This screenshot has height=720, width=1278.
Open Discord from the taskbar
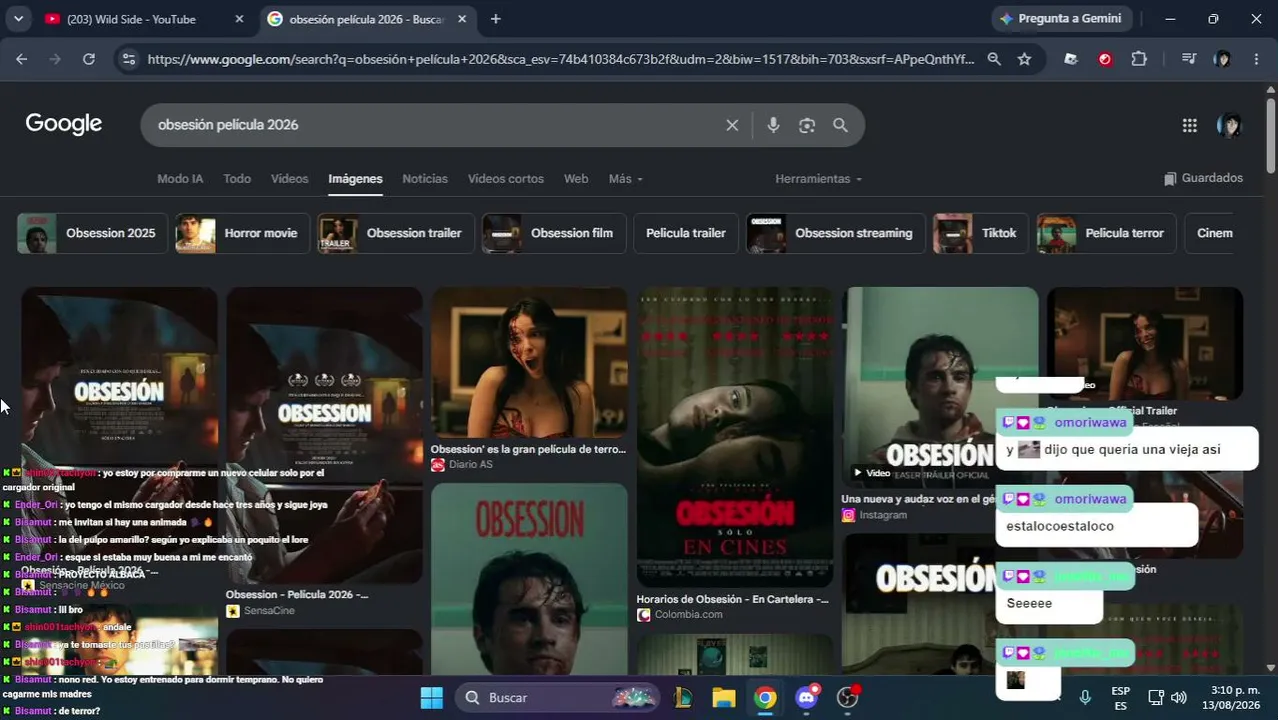pos(806,697)
